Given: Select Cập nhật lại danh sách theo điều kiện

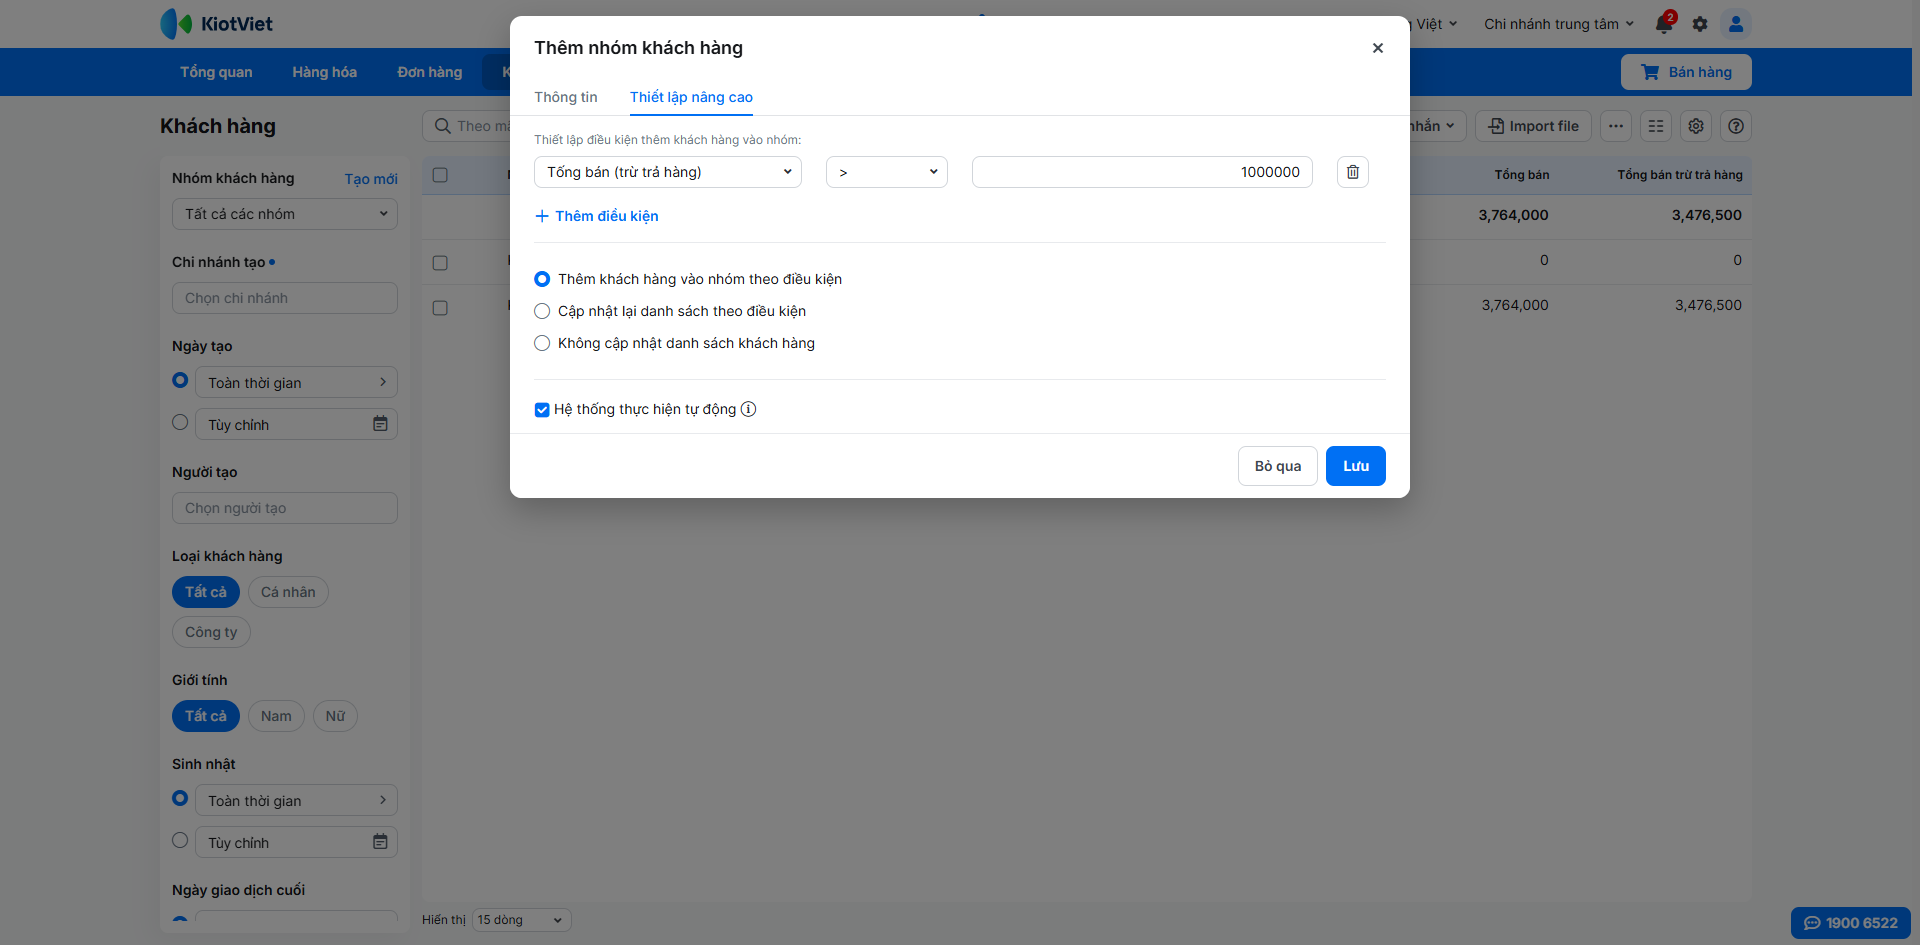Looking at the screenshot, I should [542, 311].
